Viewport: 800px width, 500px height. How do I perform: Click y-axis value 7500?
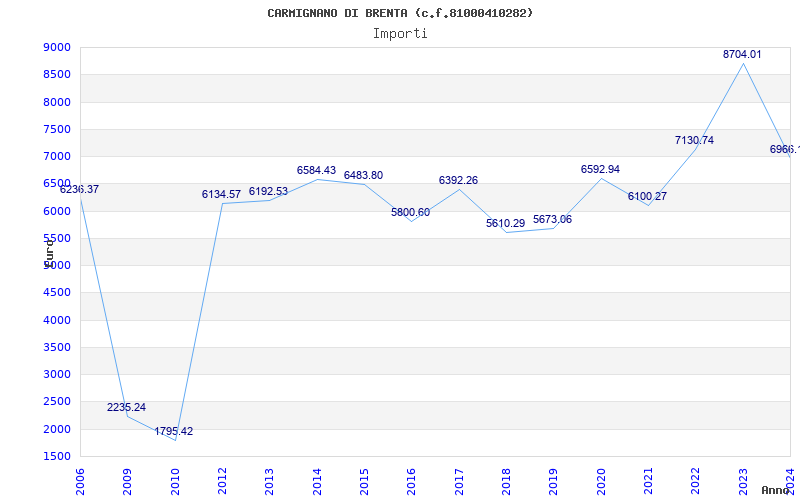pyautogui.click(x=57, y=129)
